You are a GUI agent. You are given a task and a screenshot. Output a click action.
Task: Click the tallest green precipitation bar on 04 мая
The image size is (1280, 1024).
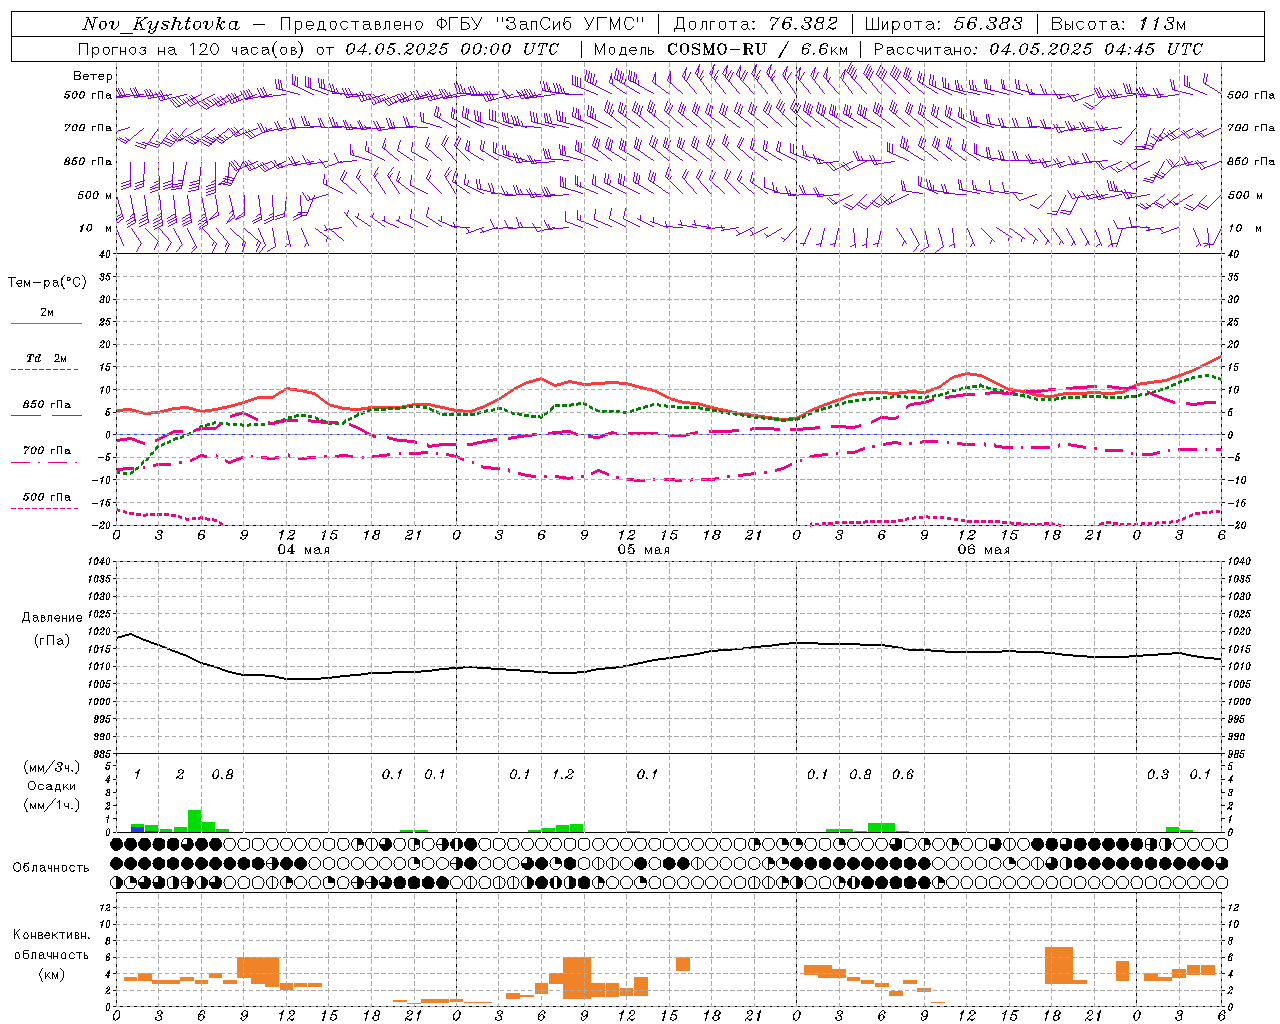[x=195, y=821]
